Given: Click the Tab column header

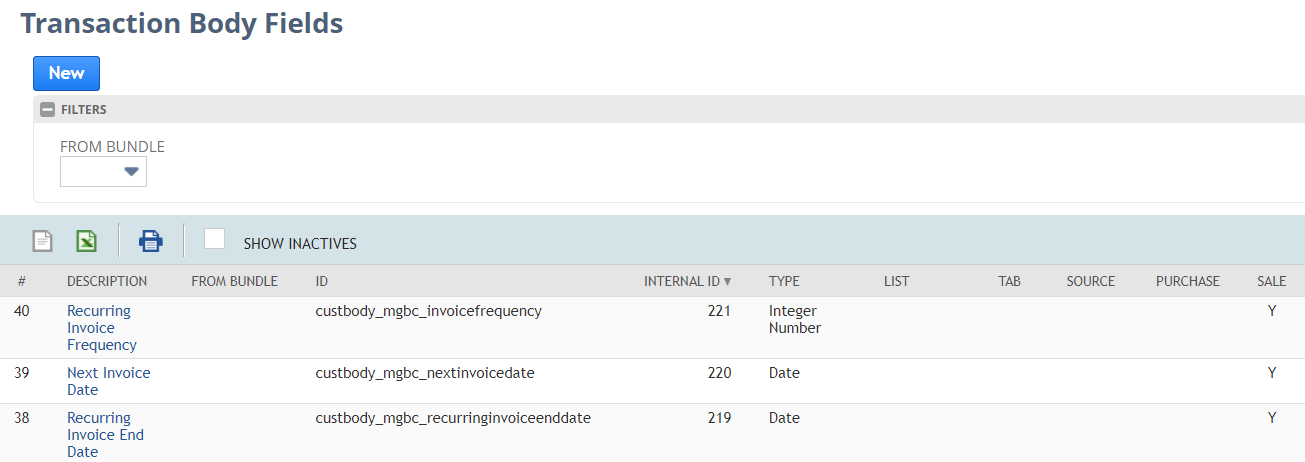Looking at the screenshot, I should coord(1010,281).
